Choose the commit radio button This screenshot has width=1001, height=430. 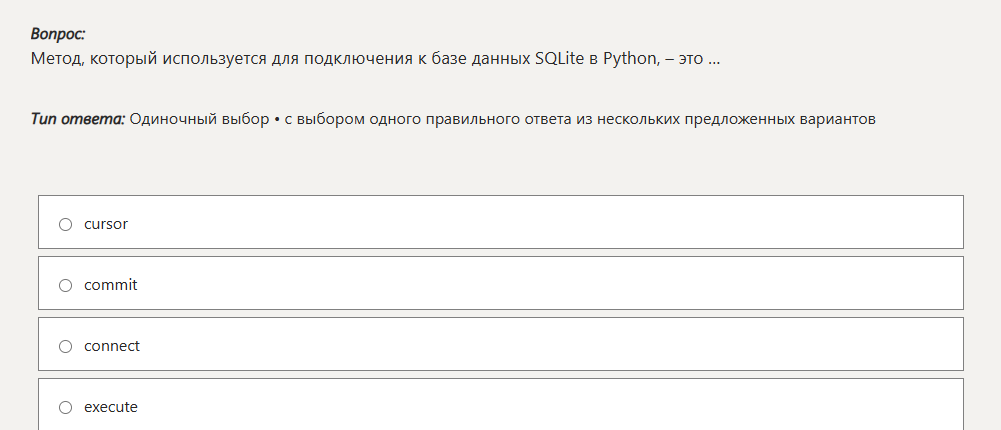pos(66,285)
